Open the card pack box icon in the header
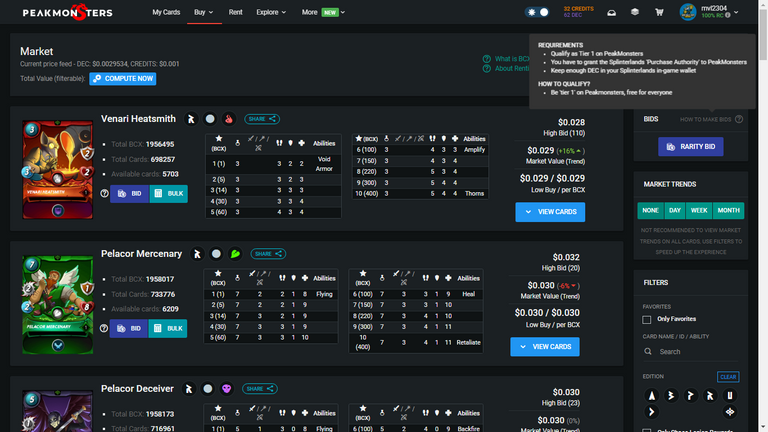 point(635,12)
